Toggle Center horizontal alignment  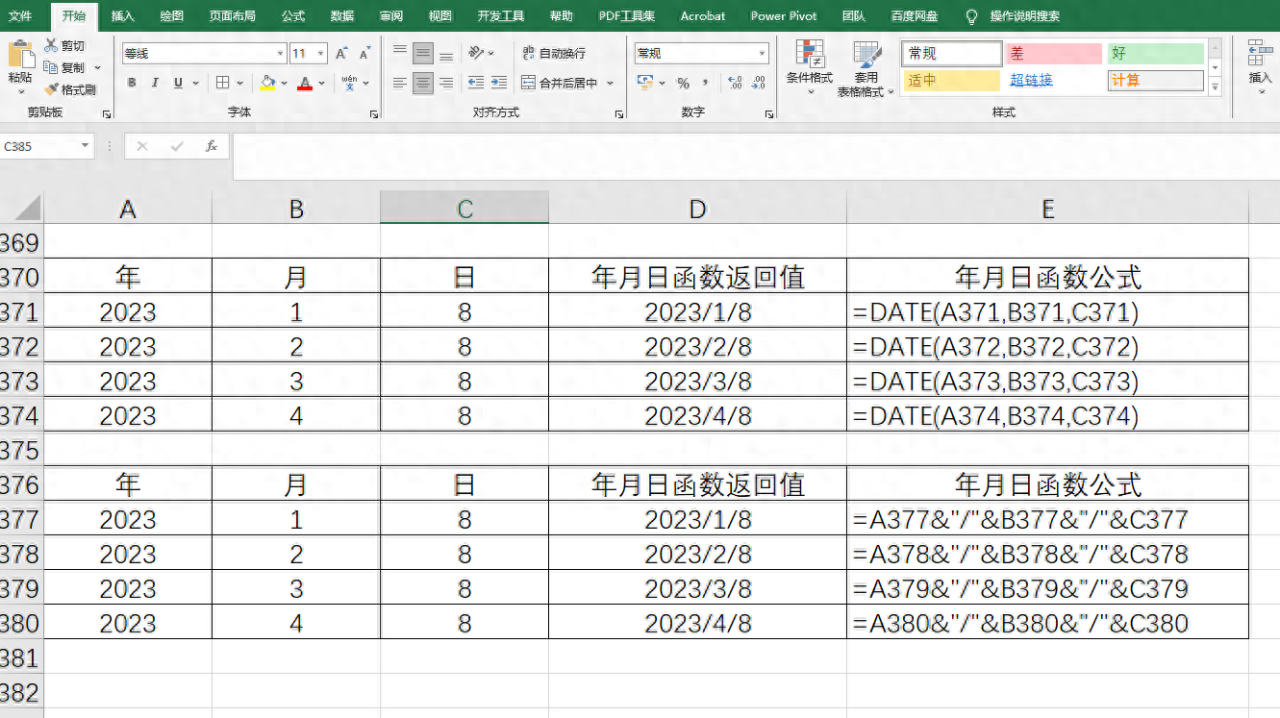[423, 83]
